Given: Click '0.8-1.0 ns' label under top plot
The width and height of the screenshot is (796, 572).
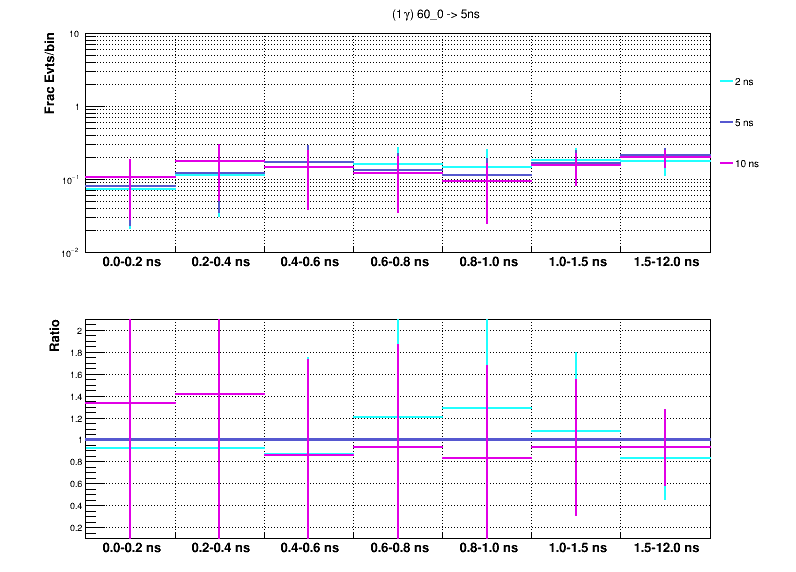Looking at the screenshot, I should tap(487, 263).
